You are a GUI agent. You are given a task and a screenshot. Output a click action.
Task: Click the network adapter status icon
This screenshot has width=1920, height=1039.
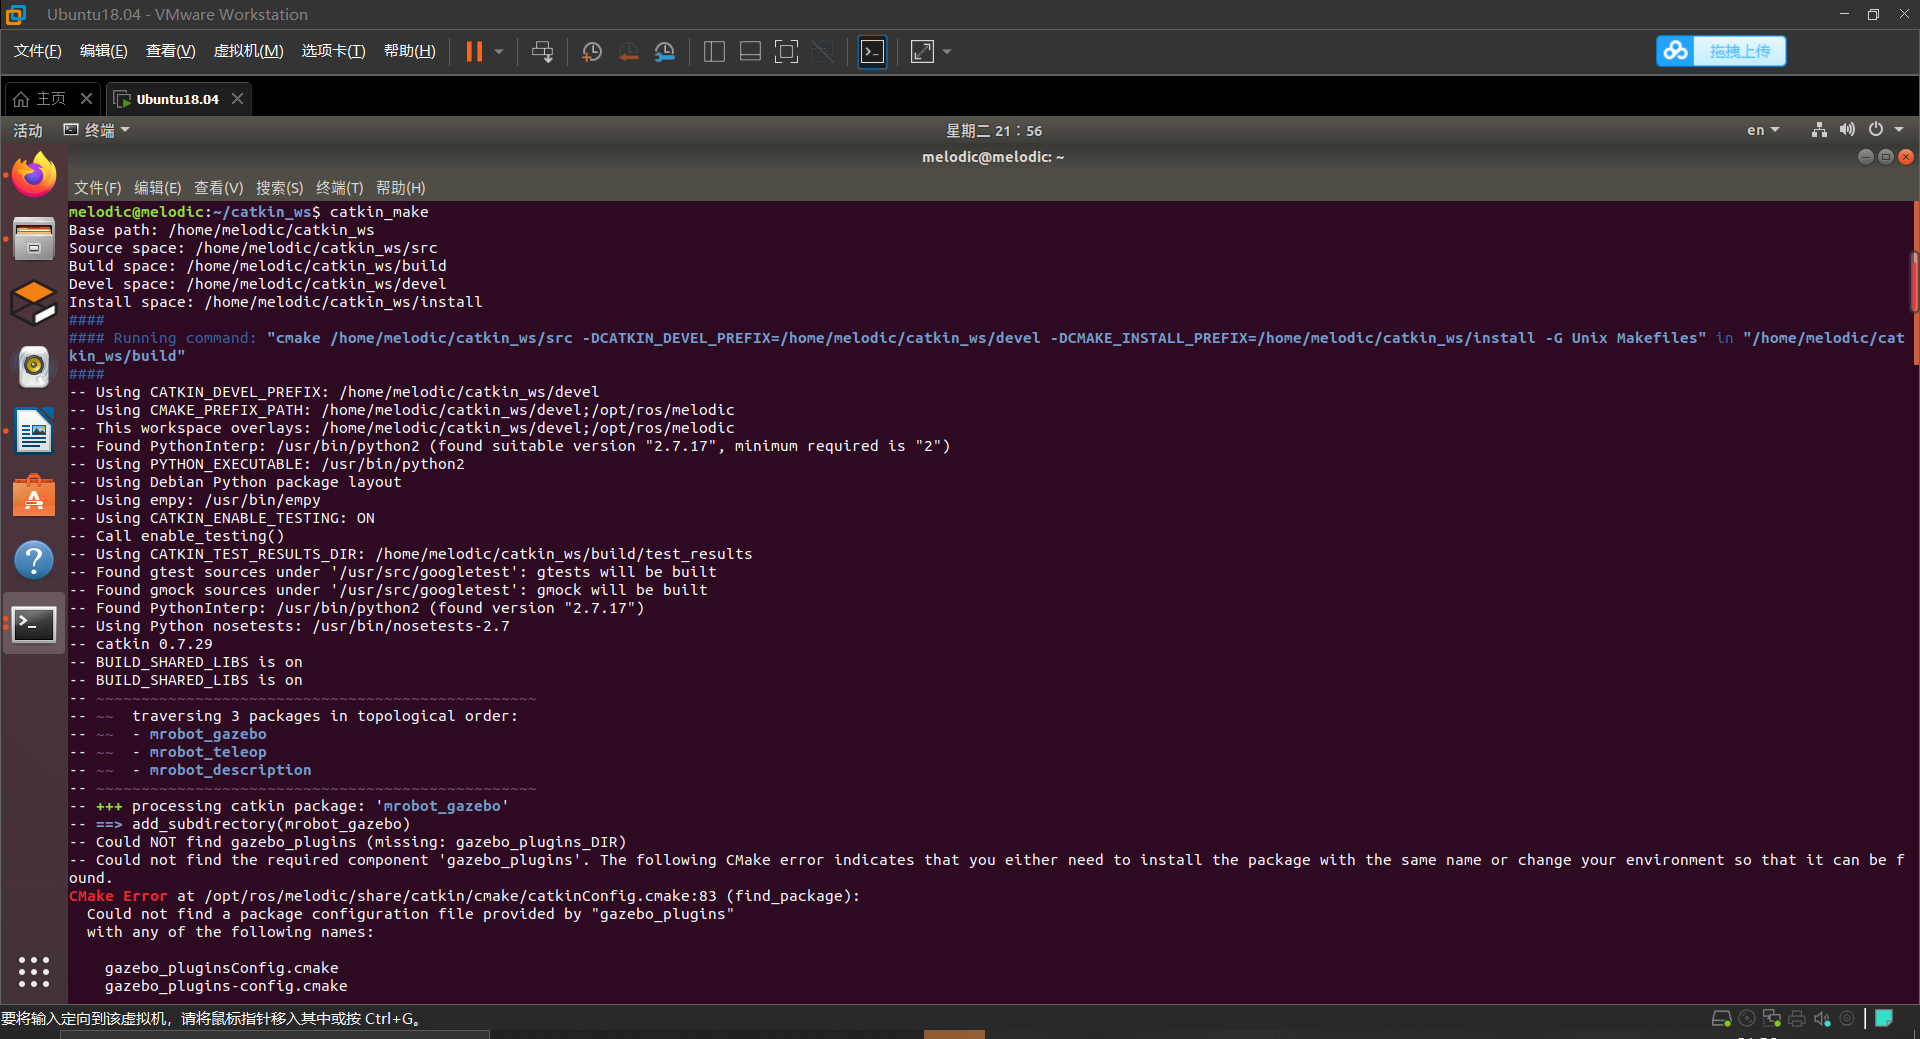(1772, 1018)
